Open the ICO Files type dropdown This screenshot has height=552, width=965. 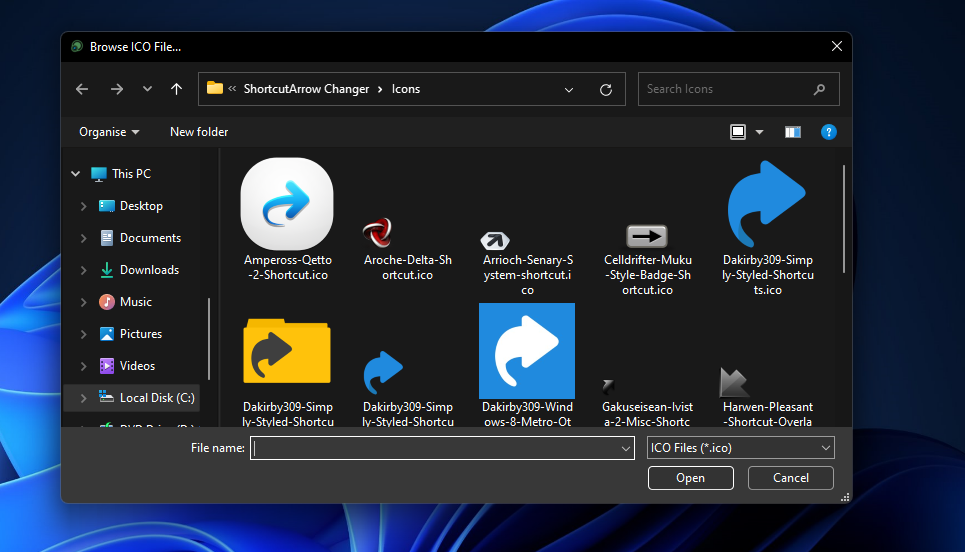pos(740,448)
